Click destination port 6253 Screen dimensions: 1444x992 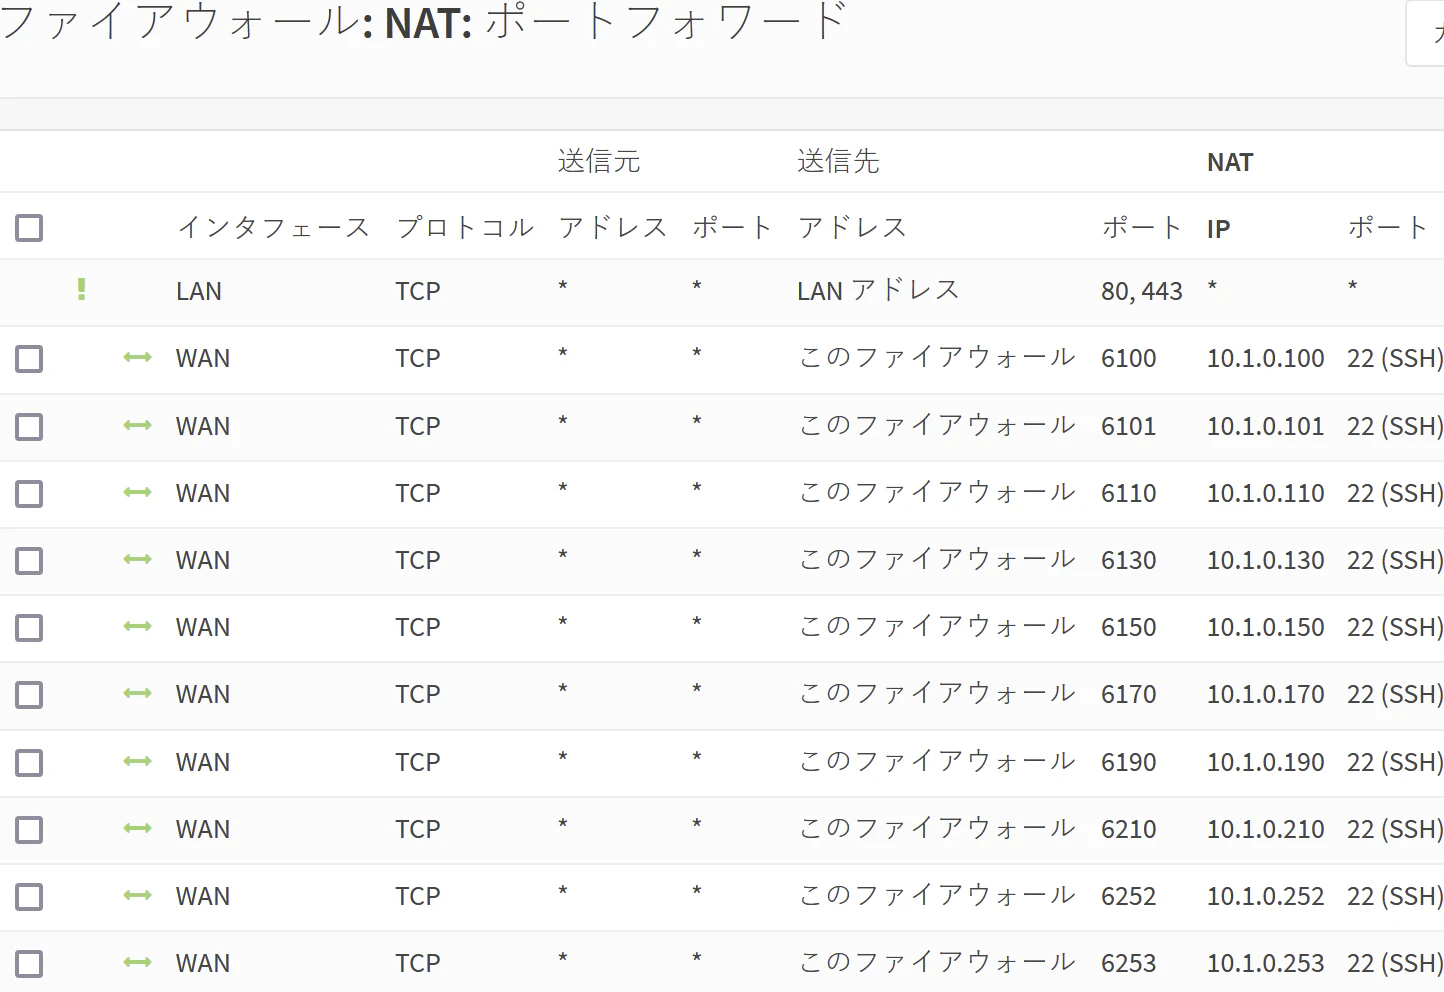tap(1128, 963)
